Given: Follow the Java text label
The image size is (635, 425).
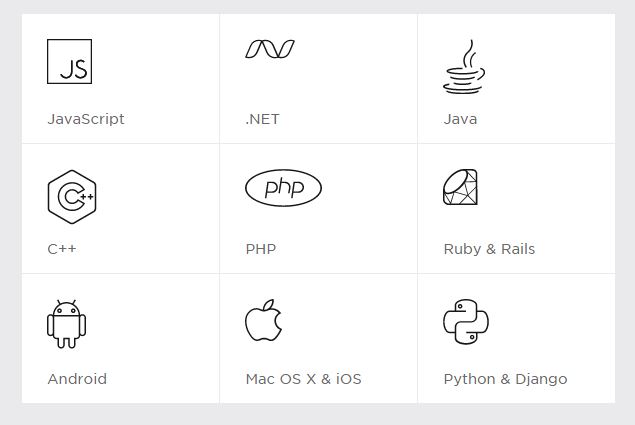Looking at the screenshot, I should coord(460,119).
